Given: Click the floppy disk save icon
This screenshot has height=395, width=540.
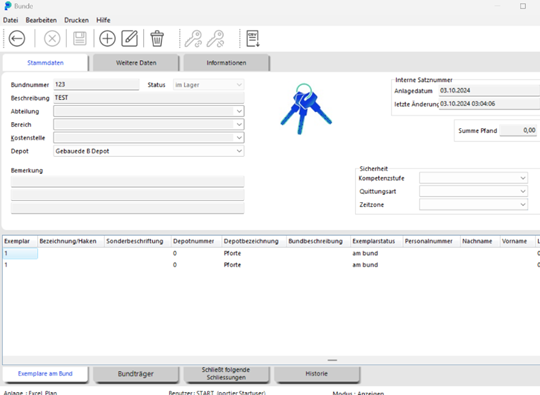Looking at the screenshot, I should pyautogui.click(x=80, y=38).
